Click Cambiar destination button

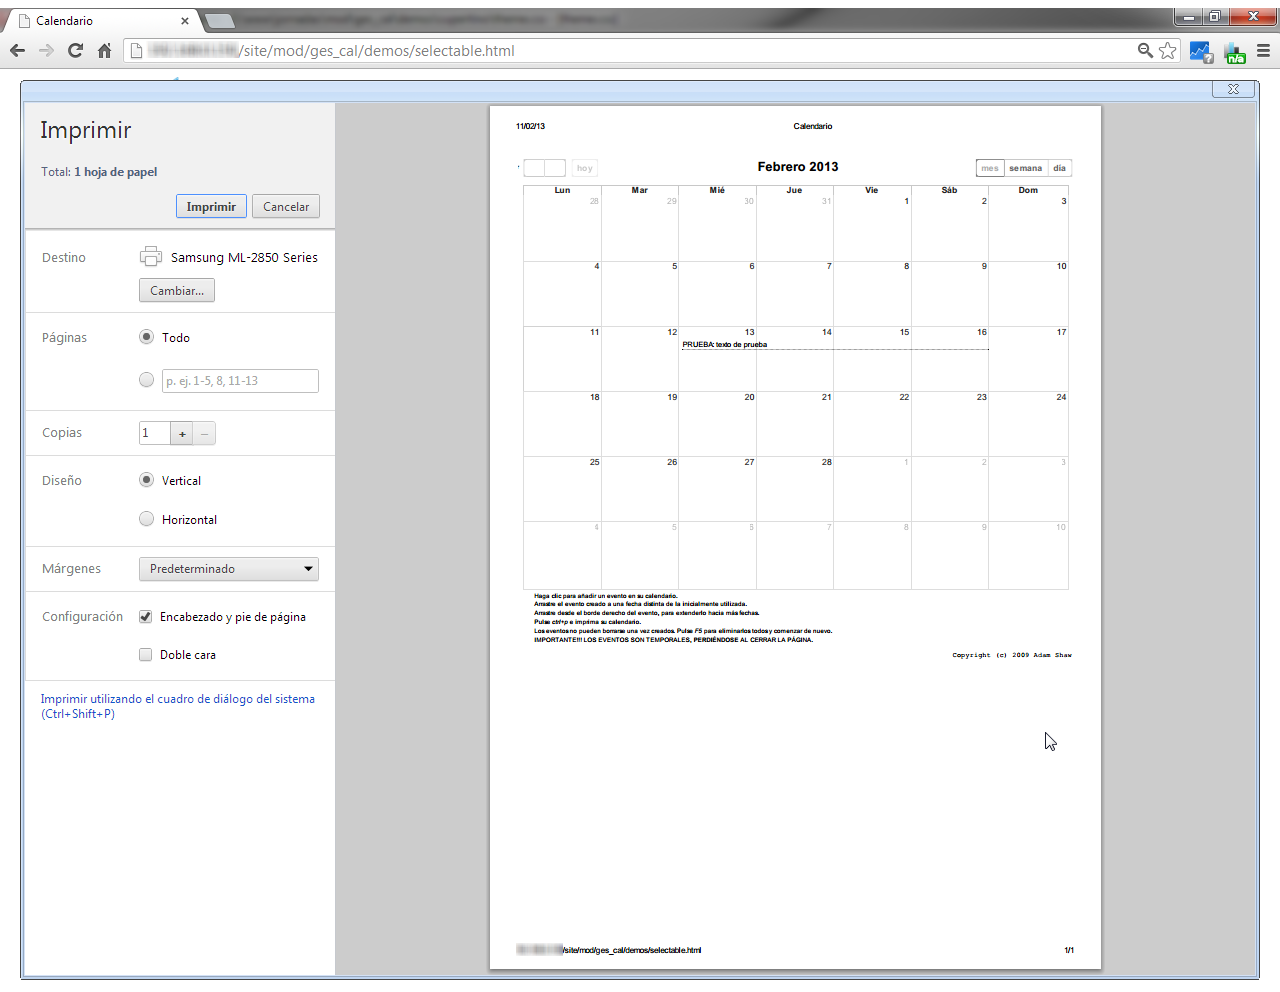point(177,291)
